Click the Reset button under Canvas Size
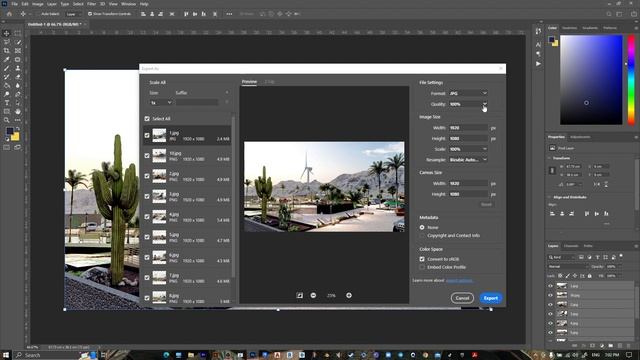This screenshot has width=640, height=360. 486,204
